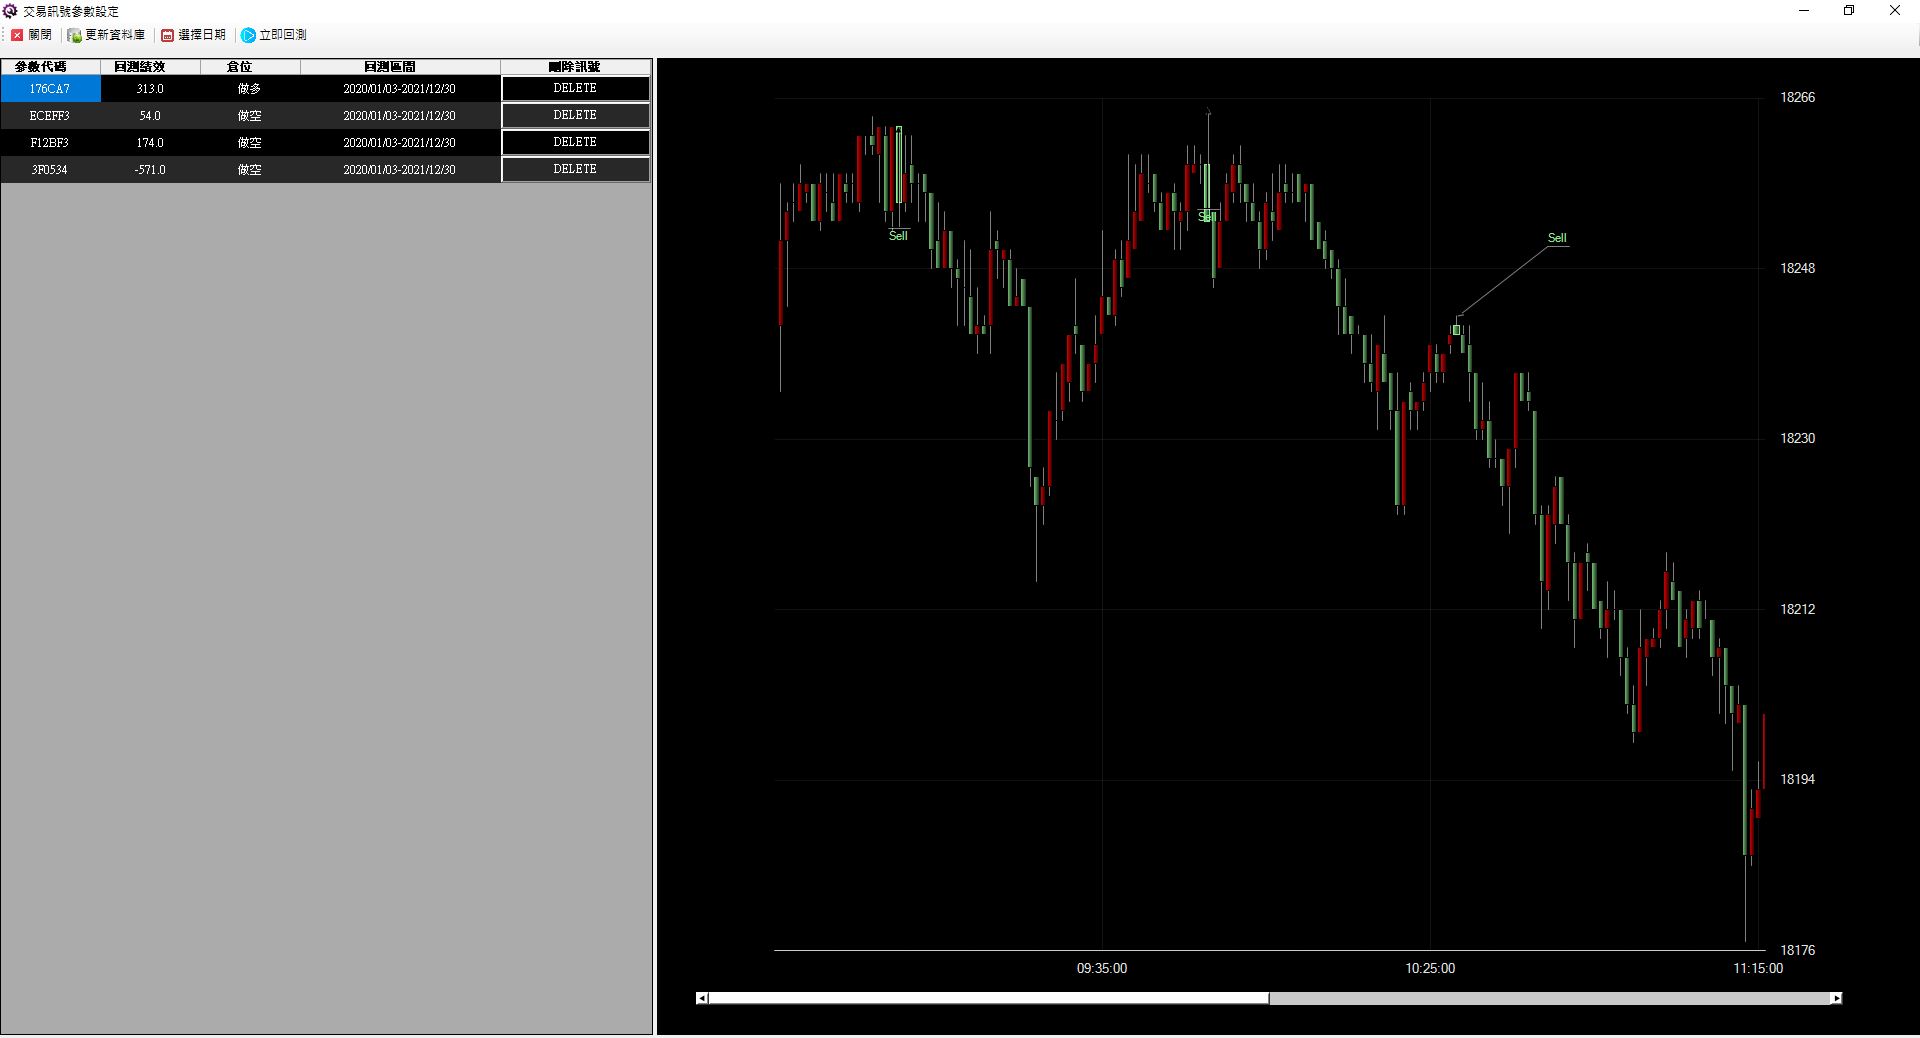The height and width of the screenshot is (1038, 1920).
Task: Click the 18230 price axis label
Action: click(x=1797, y=438)
